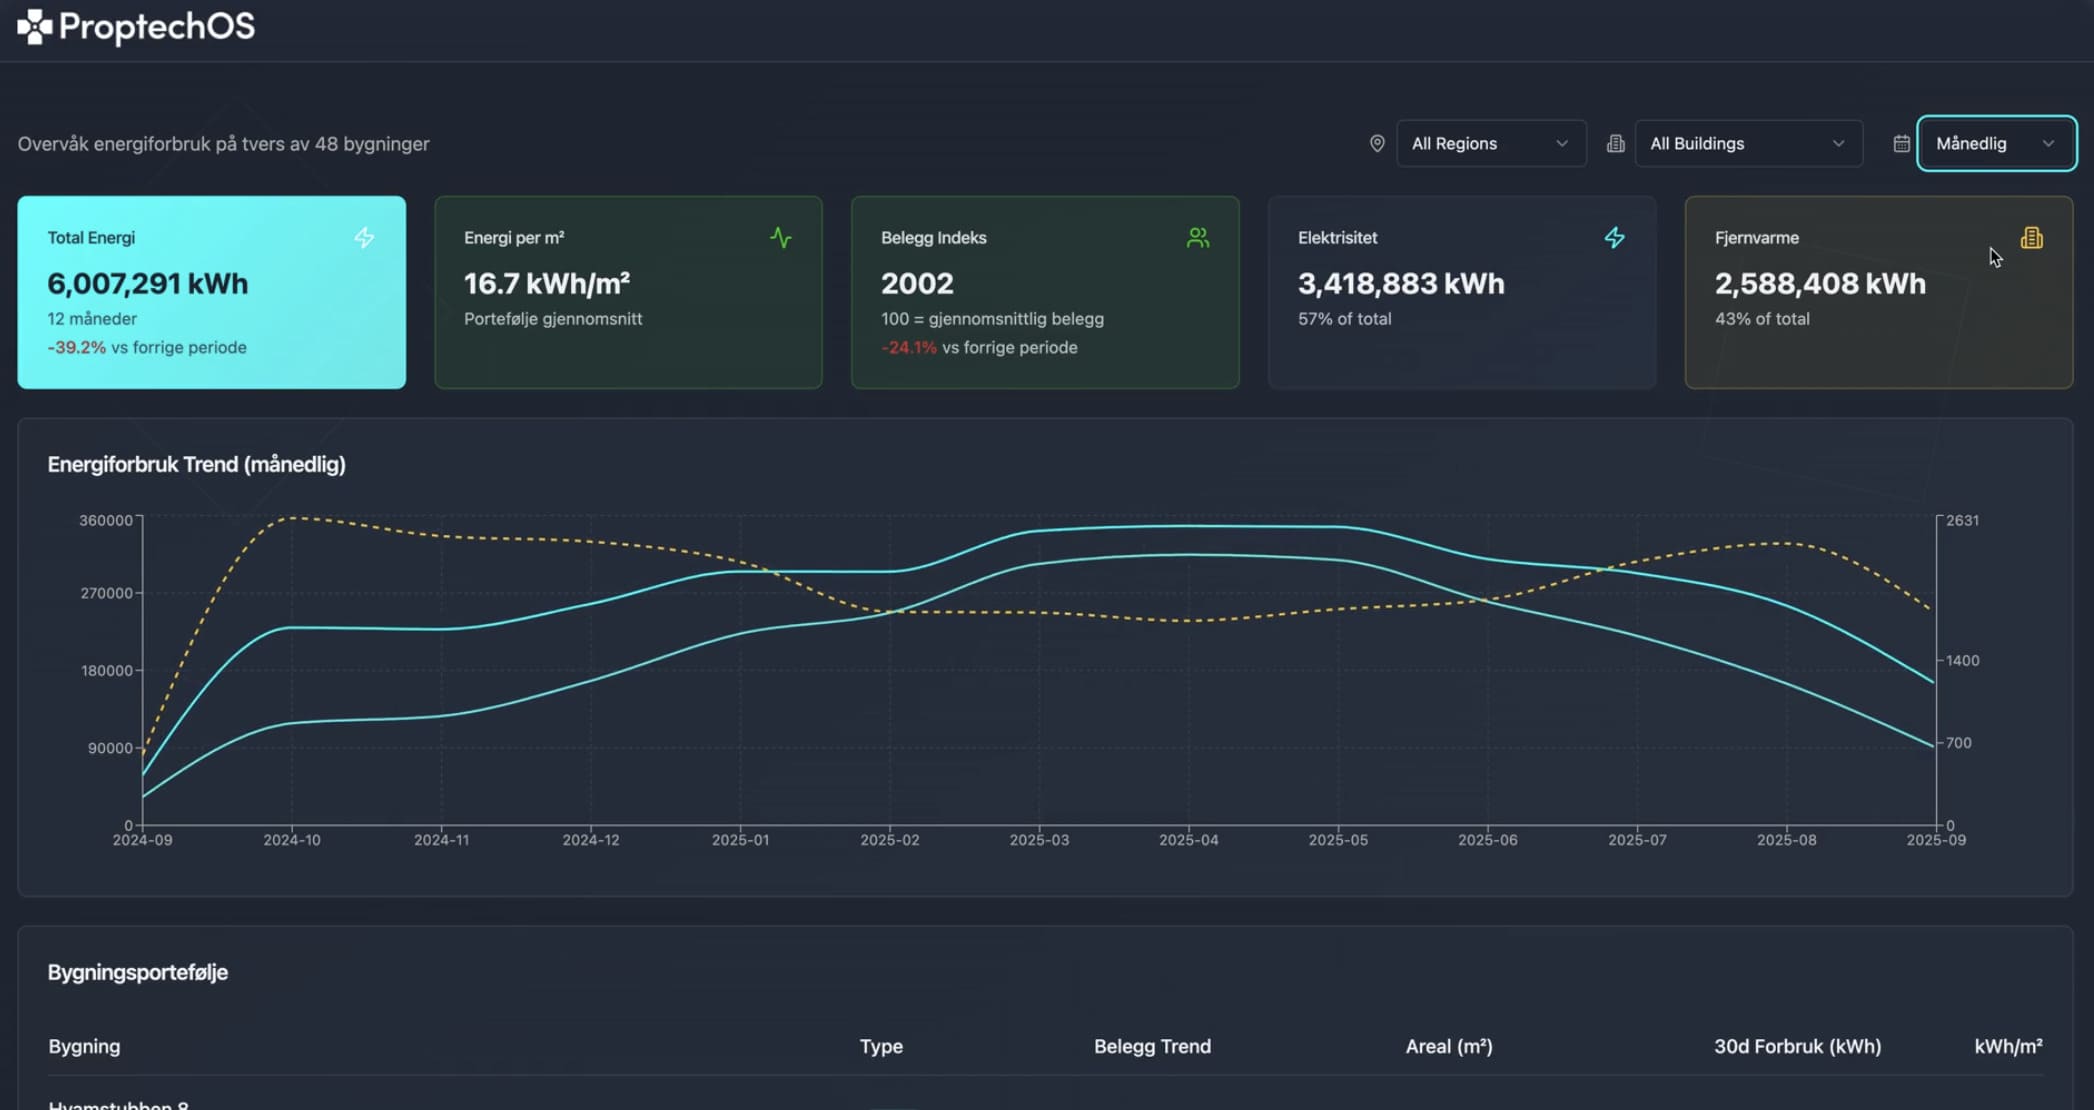Click the Type column header
The image size is (2094, 1110).
pyautogui.click(x=881, y=1046)
